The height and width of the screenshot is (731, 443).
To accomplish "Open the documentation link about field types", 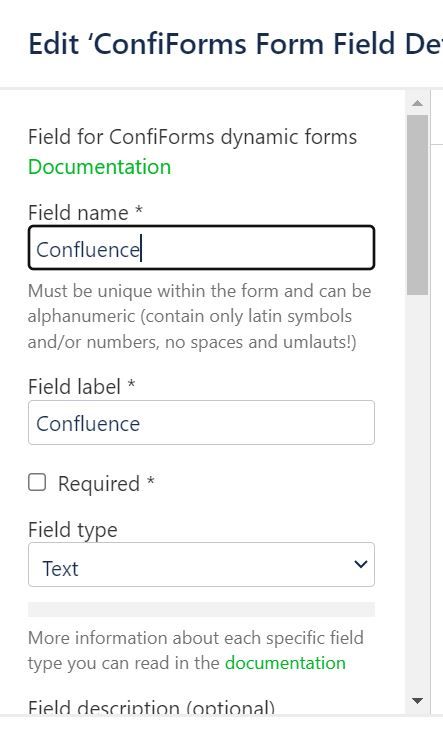I will click(285, 662).
